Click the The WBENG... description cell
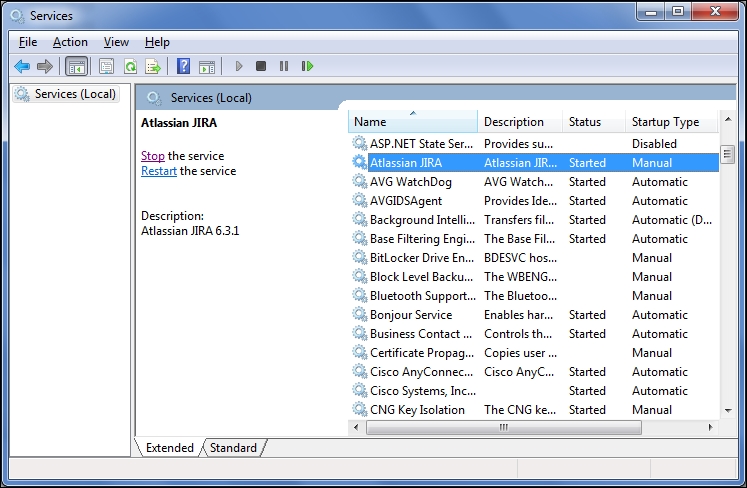747x488 pixels. point(520,276)
